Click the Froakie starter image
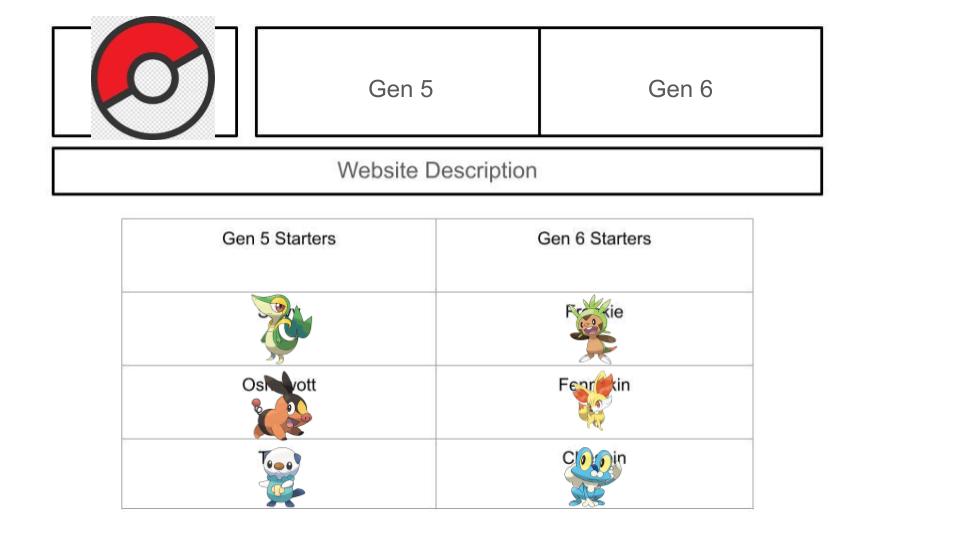 (x=593, y=477)
